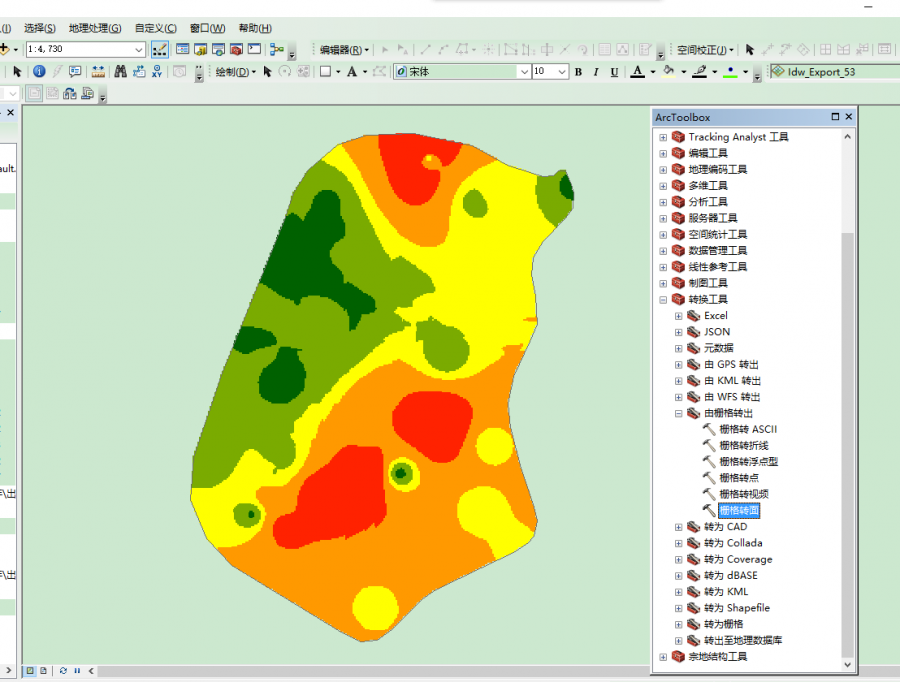The image size is (900, 682).
Task: Click the font color swatch
Action: tap(637, 72)
